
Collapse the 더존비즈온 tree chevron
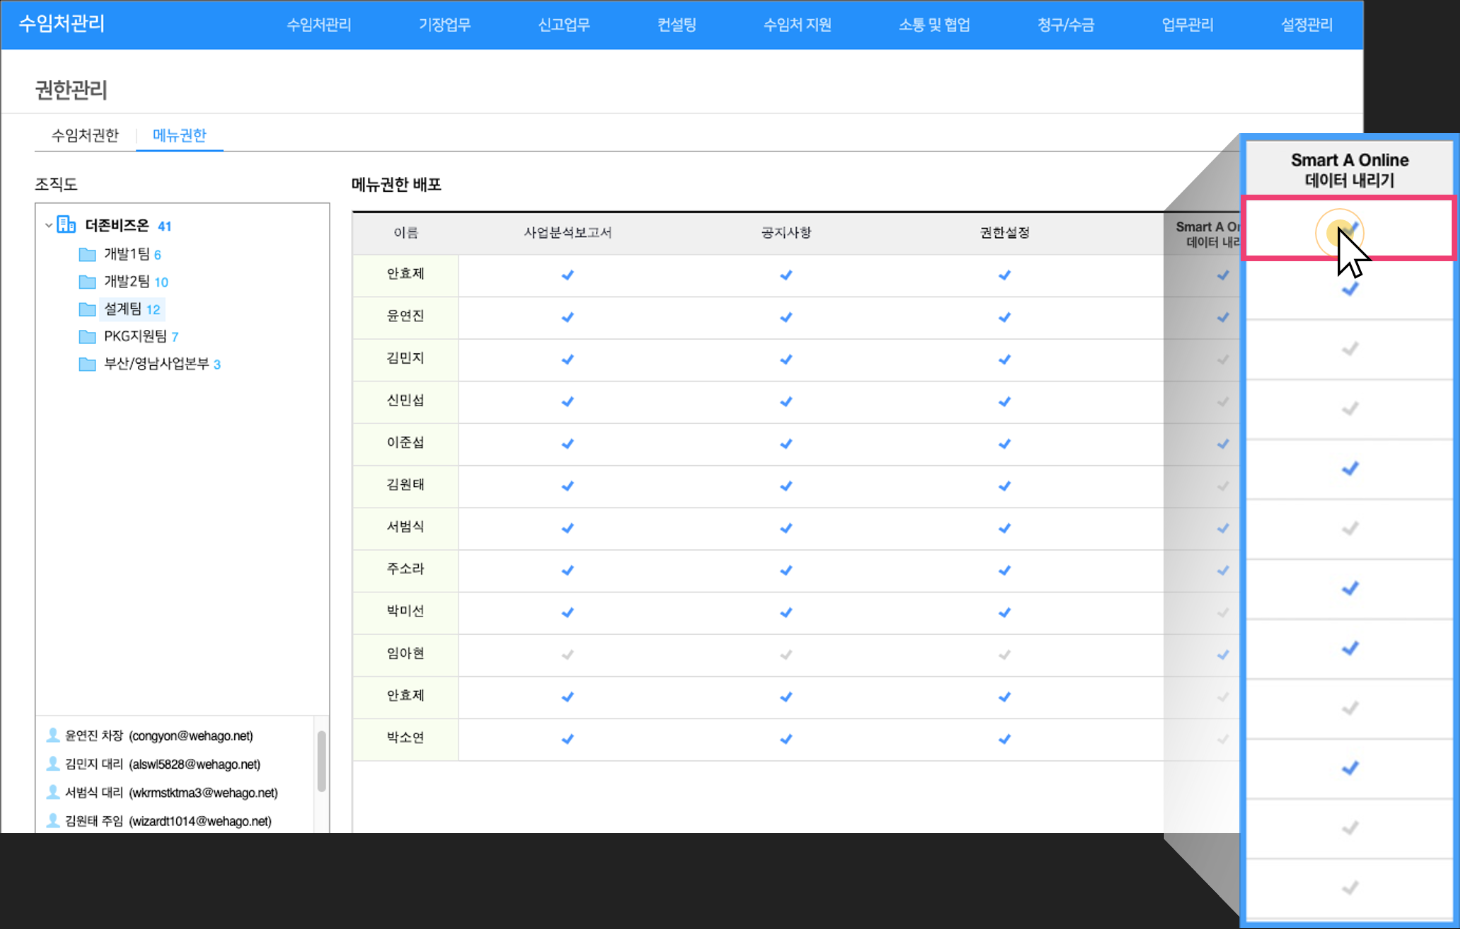[x=48, y=226]
